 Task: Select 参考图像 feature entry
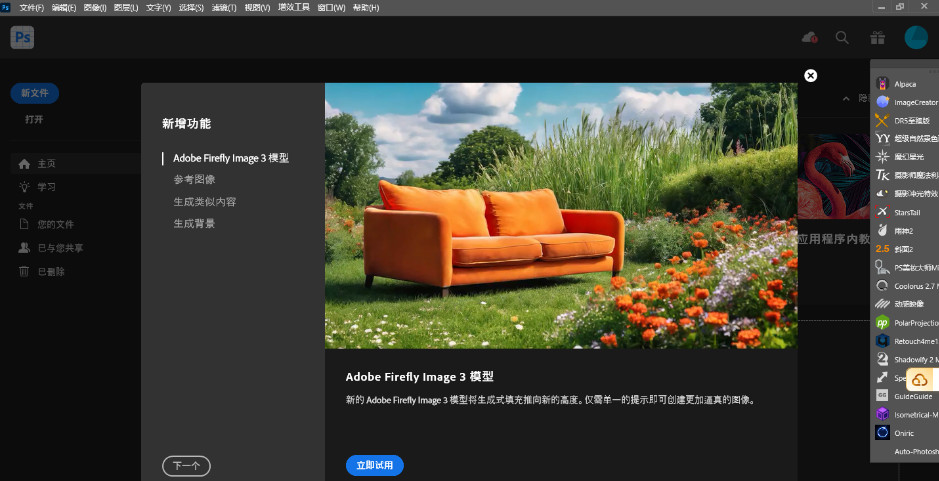[194, 180]
